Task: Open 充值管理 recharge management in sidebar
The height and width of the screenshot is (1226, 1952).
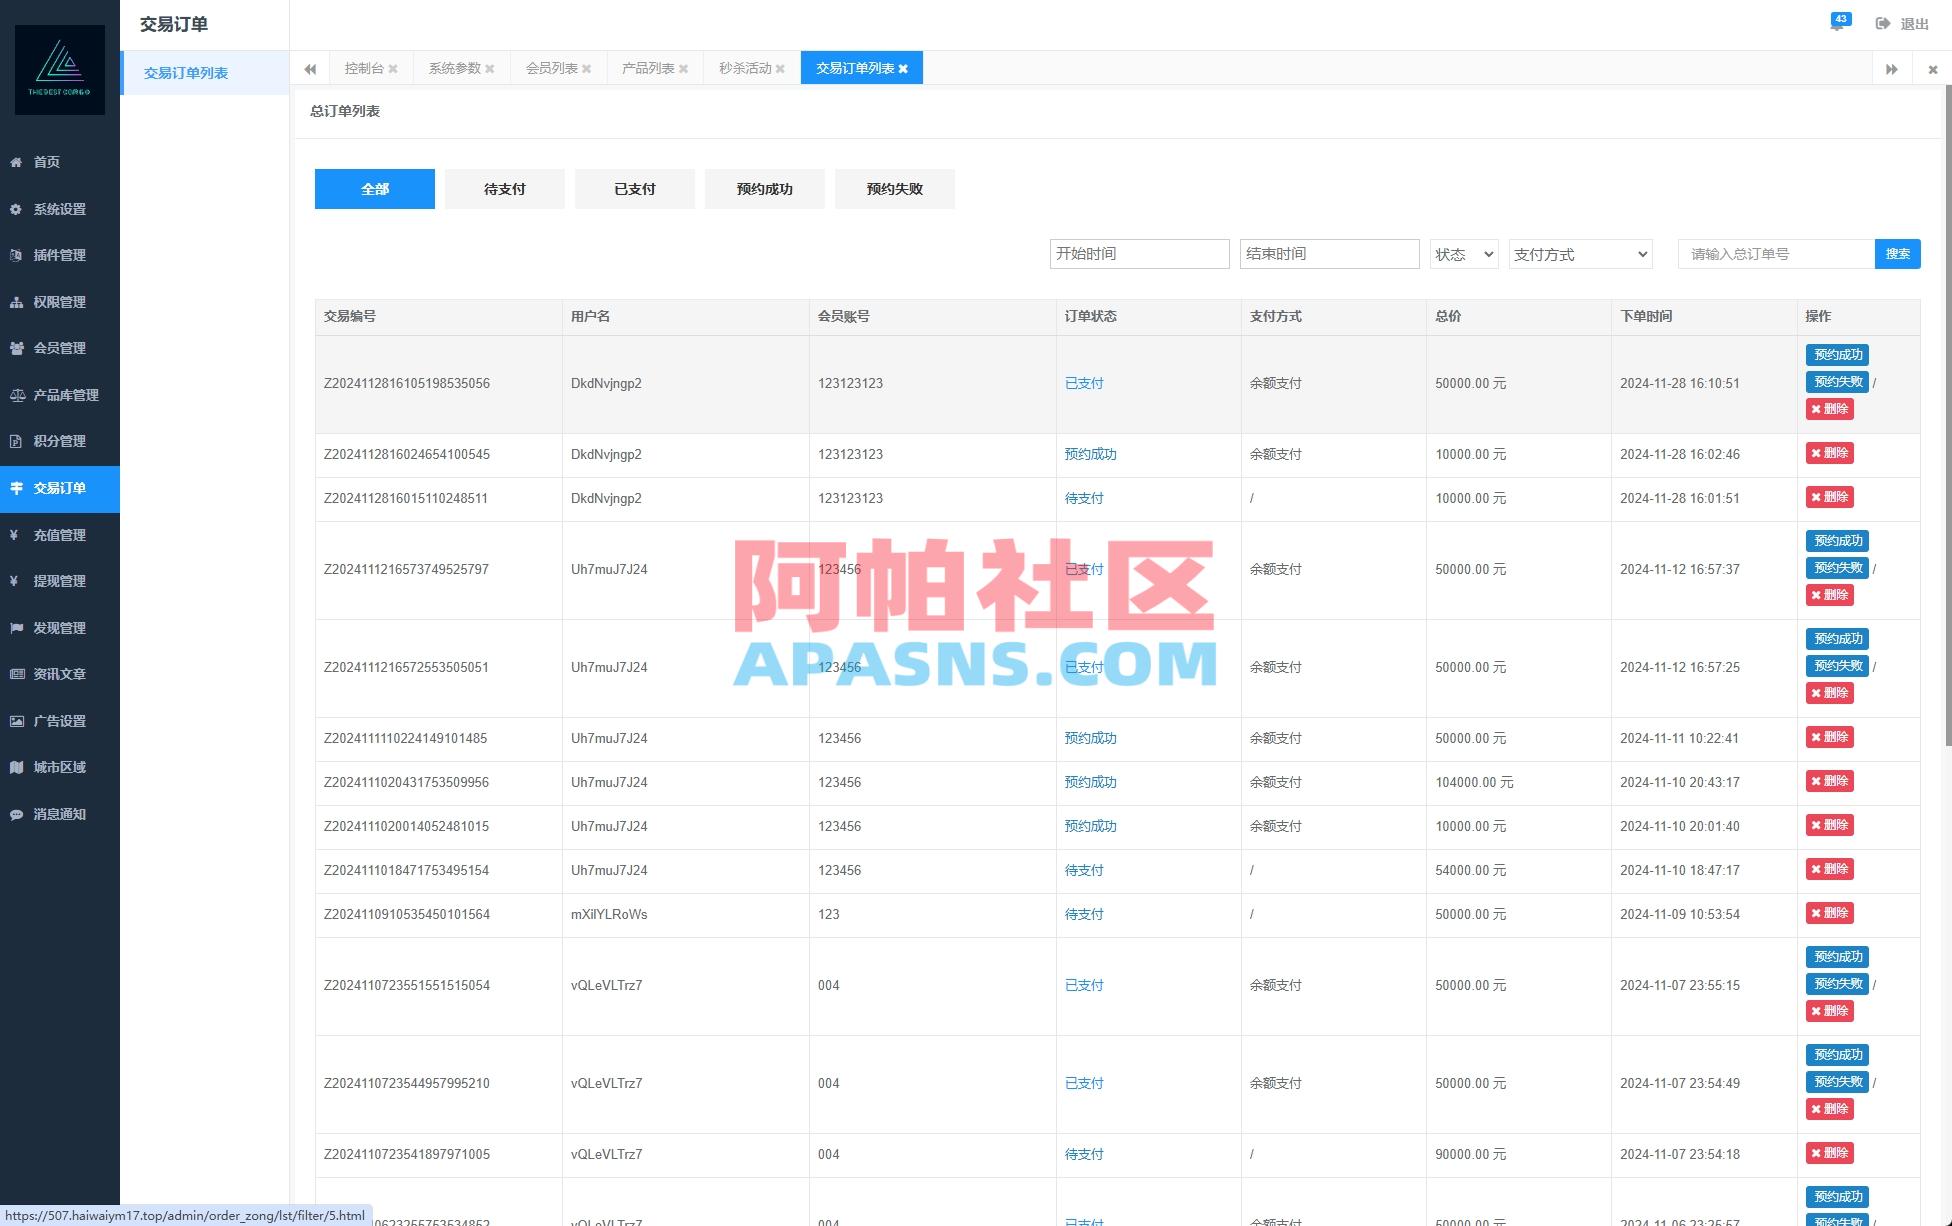Action: [x=57, y=534]
